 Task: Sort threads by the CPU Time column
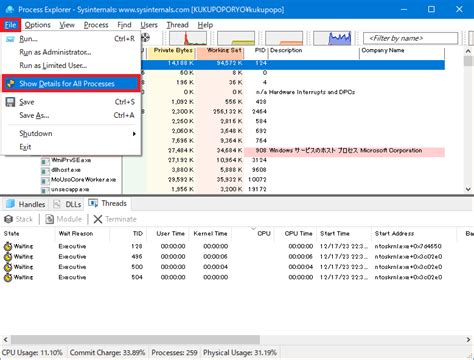(295, 234)
